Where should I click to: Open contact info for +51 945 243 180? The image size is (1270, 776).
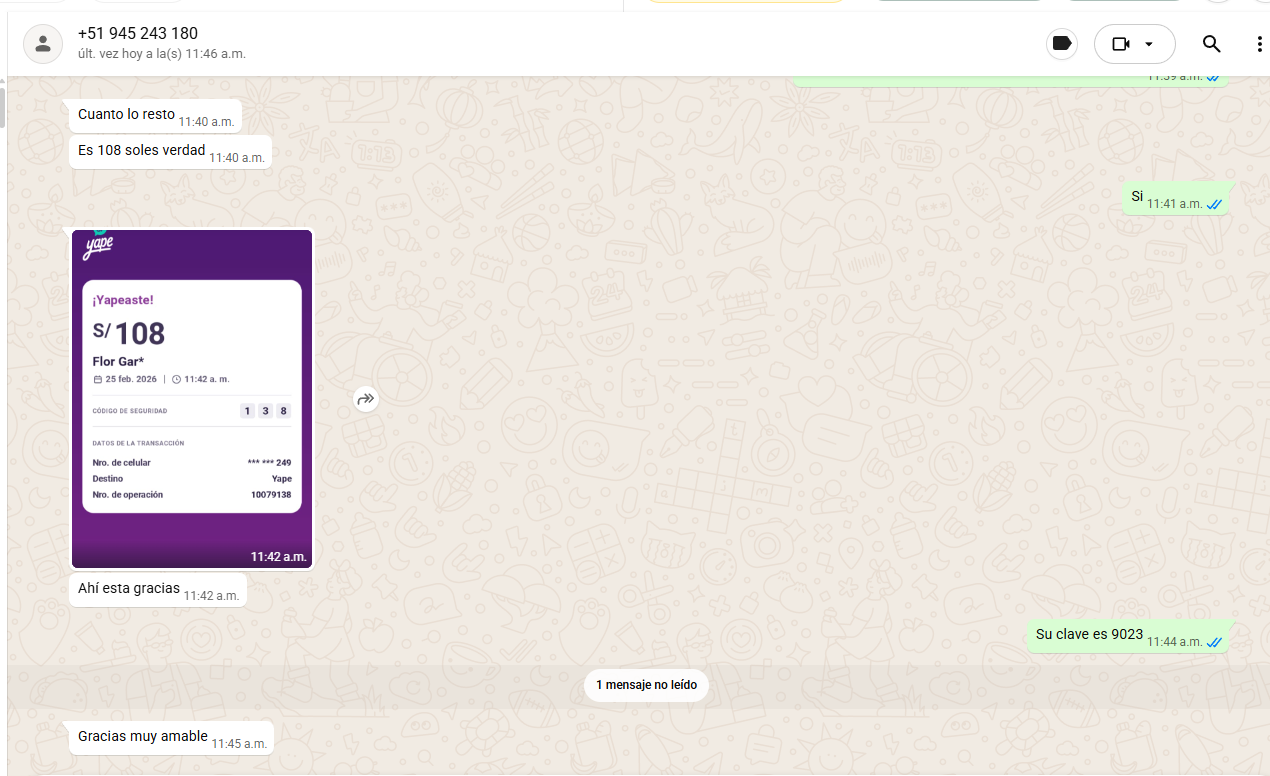[138, 34]
